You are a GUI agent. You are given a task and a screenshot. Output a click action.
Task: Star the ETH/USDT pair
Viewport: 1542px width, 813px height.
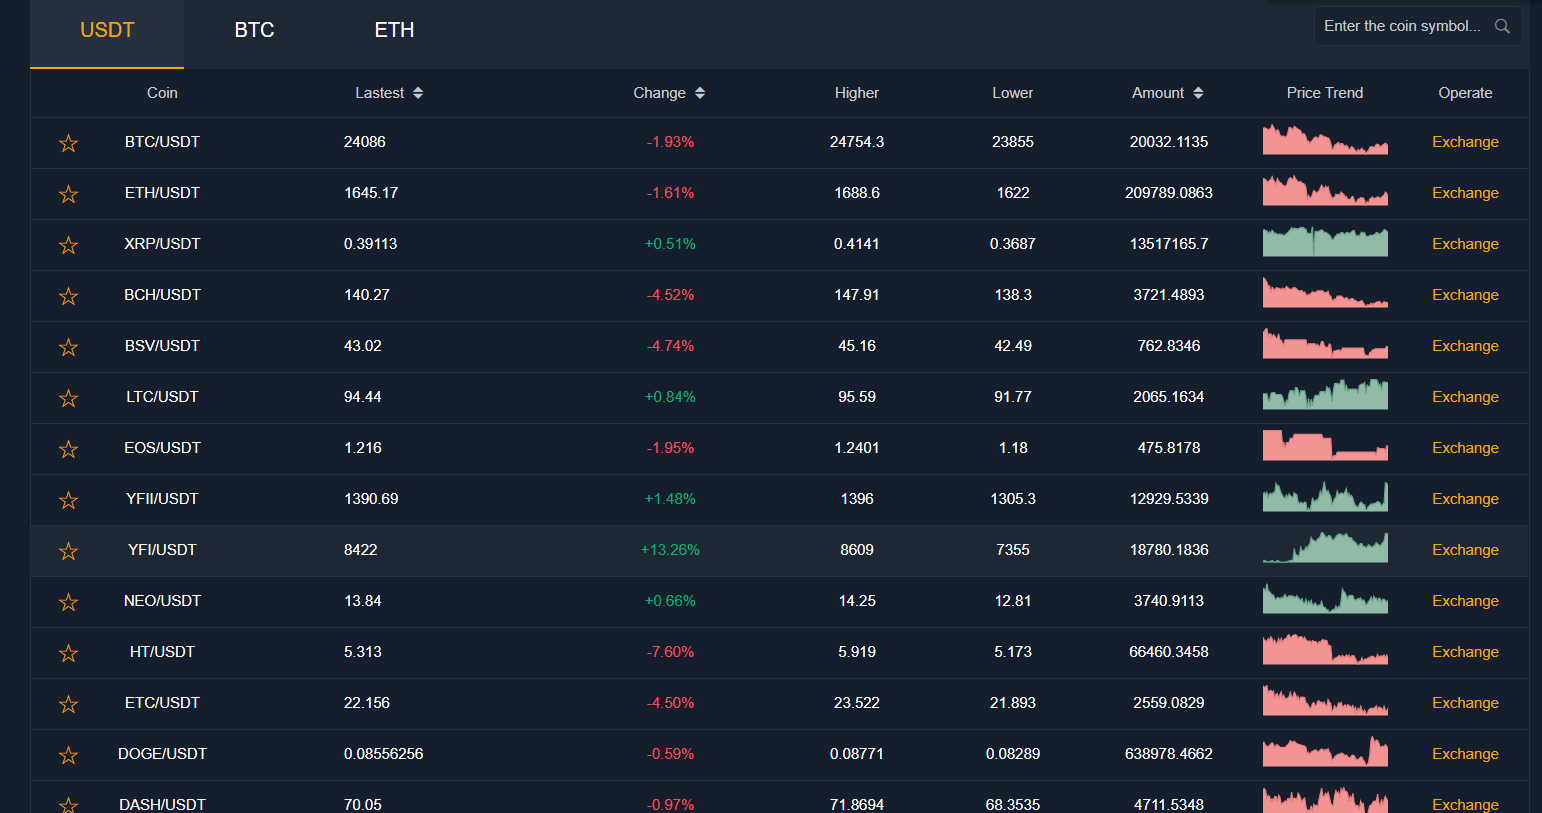(68, 194)
